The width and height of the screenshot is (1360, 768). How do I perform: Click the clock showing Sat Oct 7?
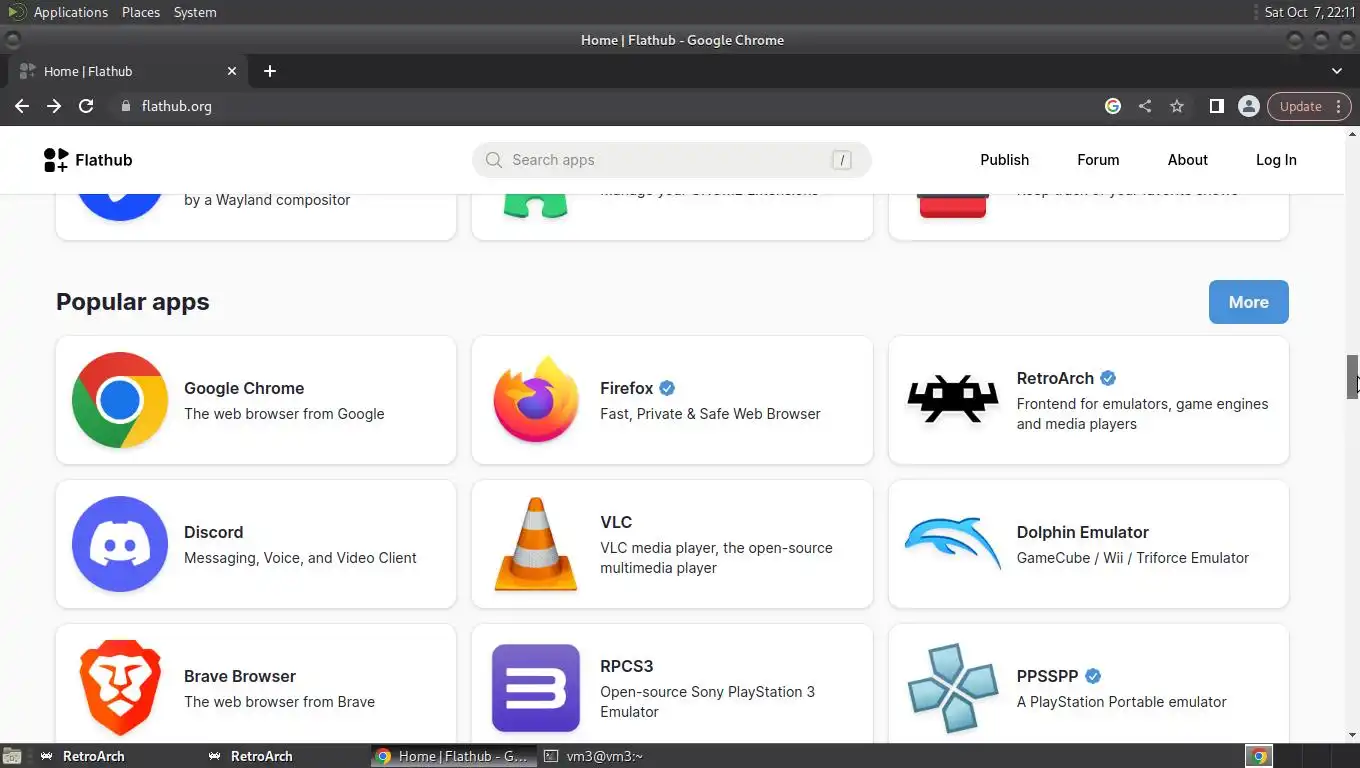pos(1309,12)
